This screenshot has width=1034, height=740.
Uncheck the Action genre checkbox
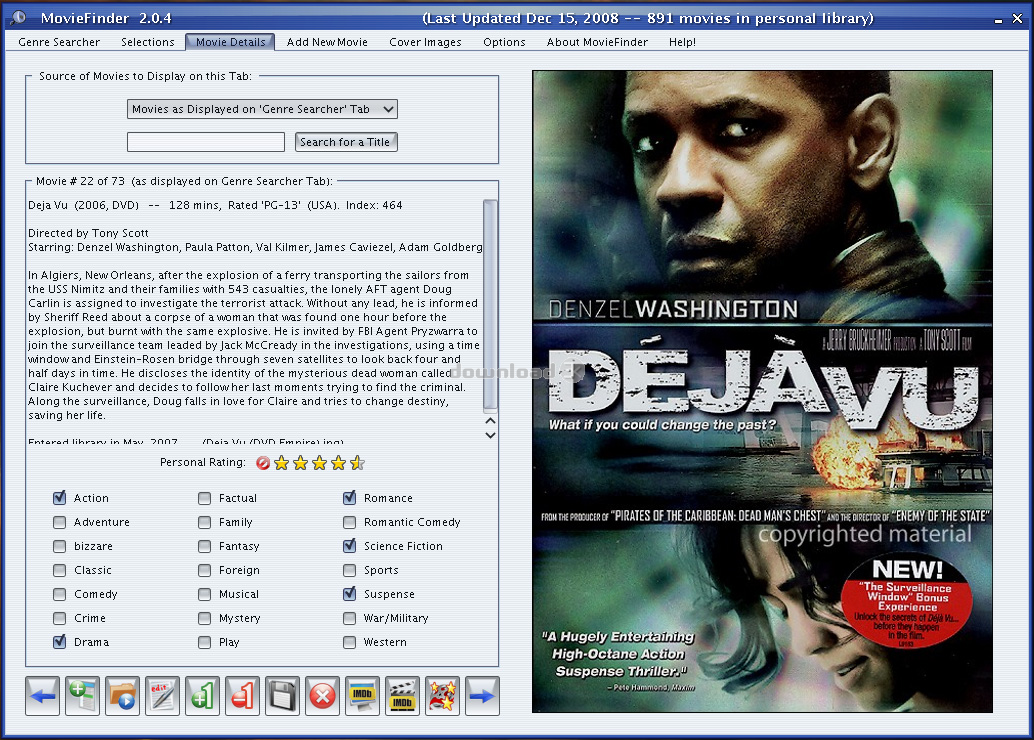[x=59, y=498]
